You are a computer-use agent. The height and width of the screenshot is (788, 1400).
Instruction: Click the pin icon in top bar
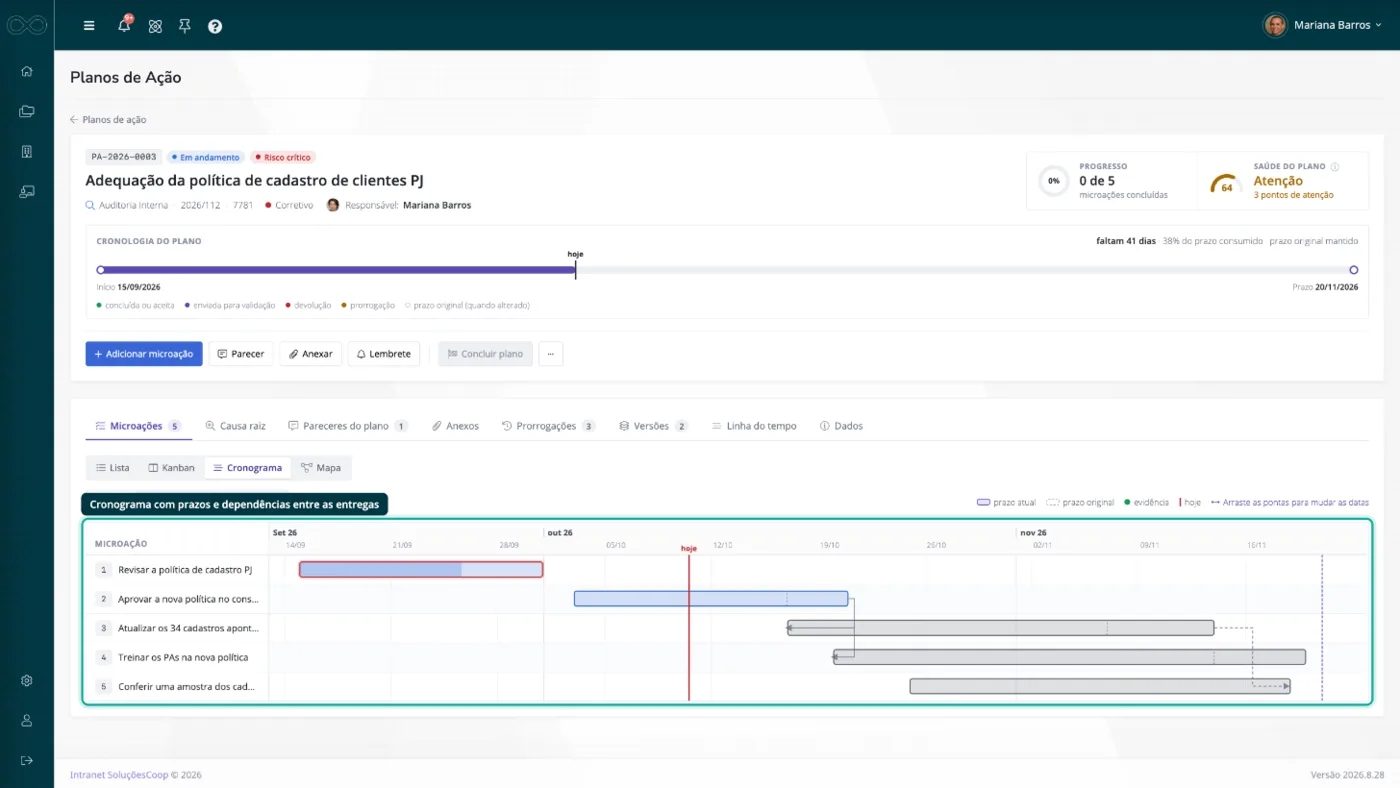(x=184, y=26)
